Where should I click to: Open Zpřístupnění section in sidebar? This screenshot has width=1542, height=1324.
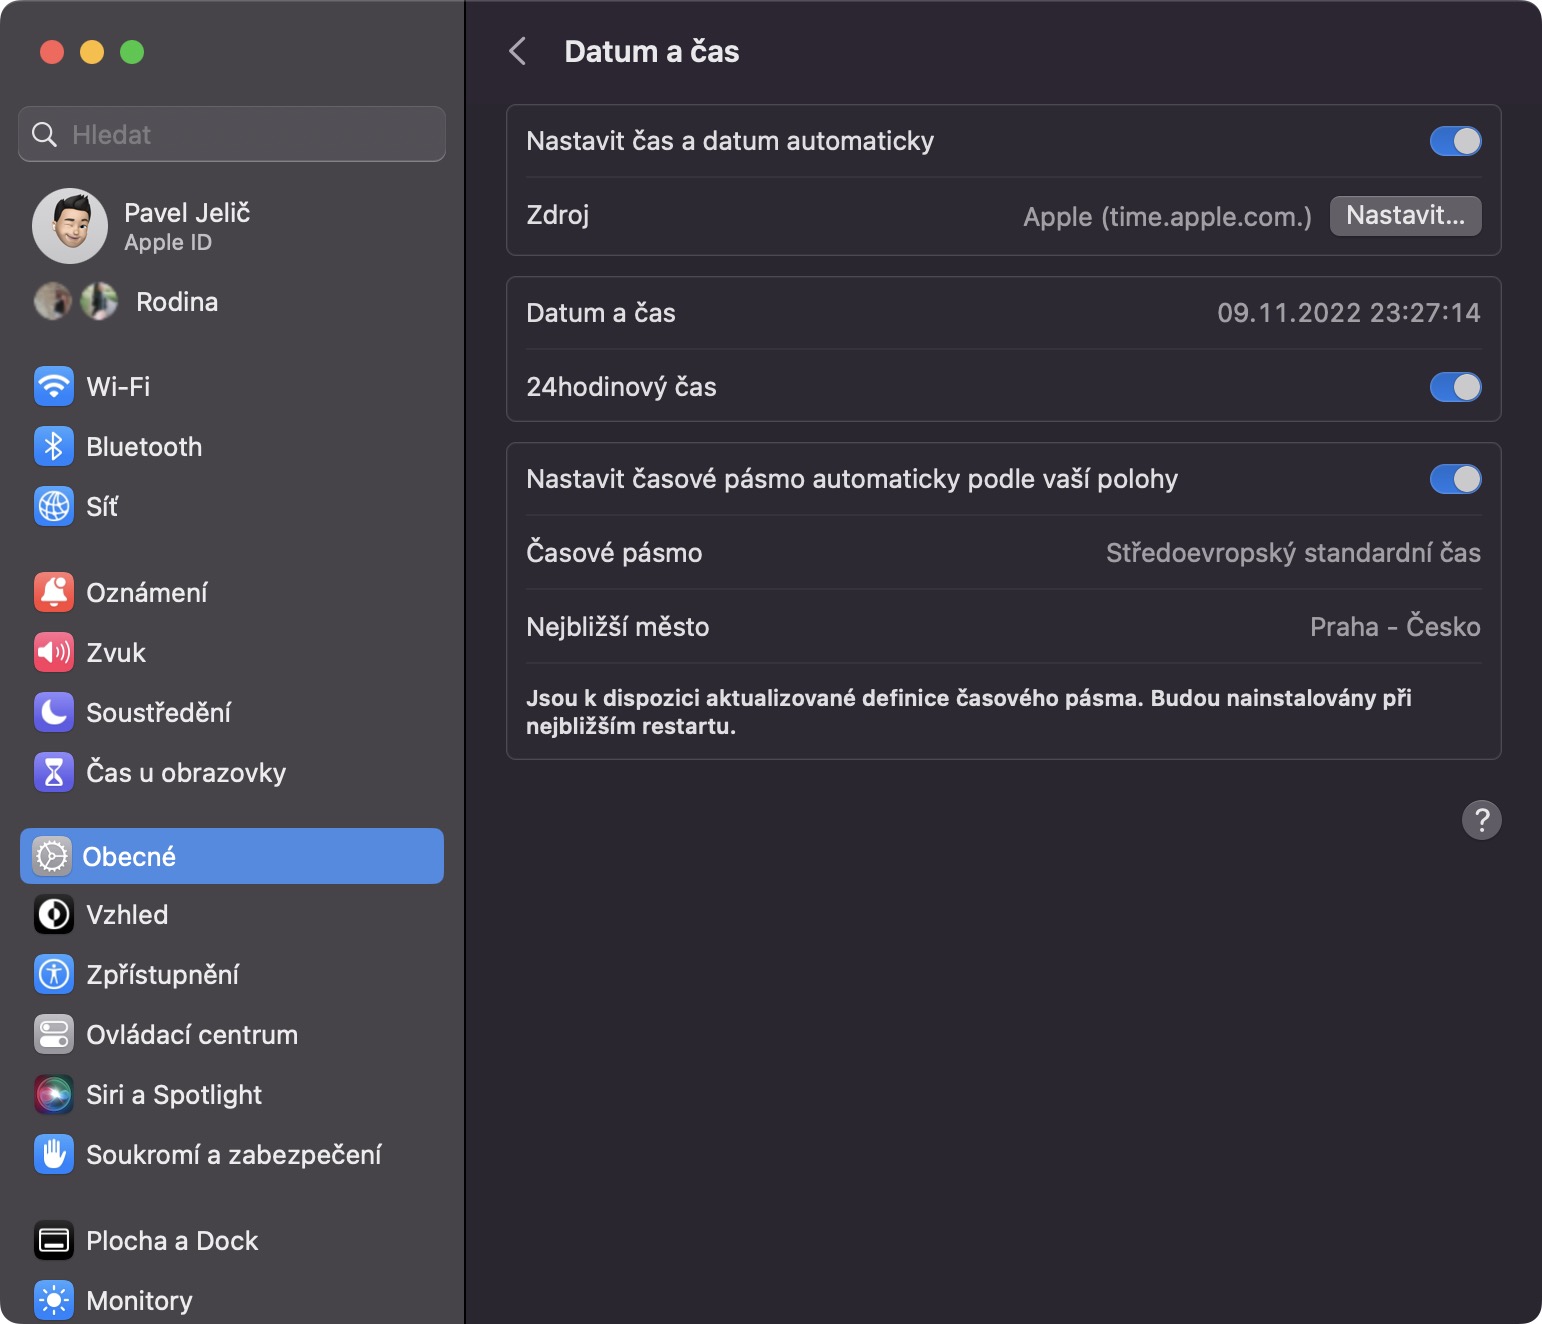tap(162, 975)
